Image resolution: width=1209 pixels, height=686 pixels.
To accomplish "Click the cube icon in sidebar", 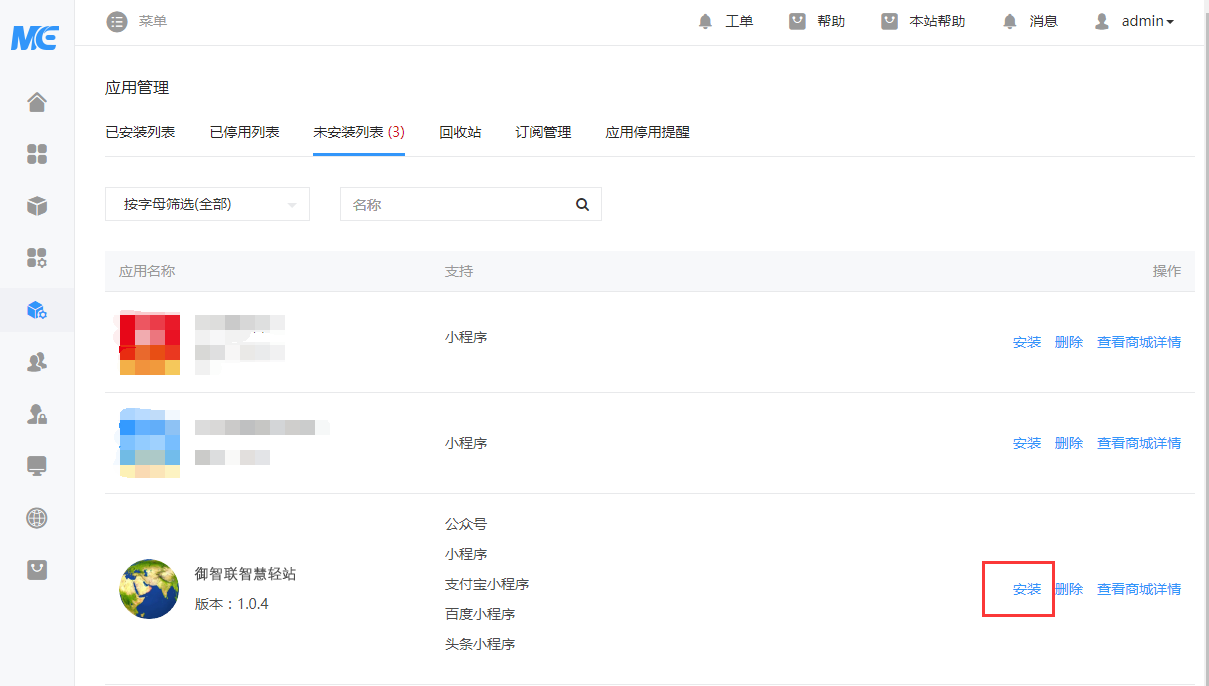I will pos(37,206).
